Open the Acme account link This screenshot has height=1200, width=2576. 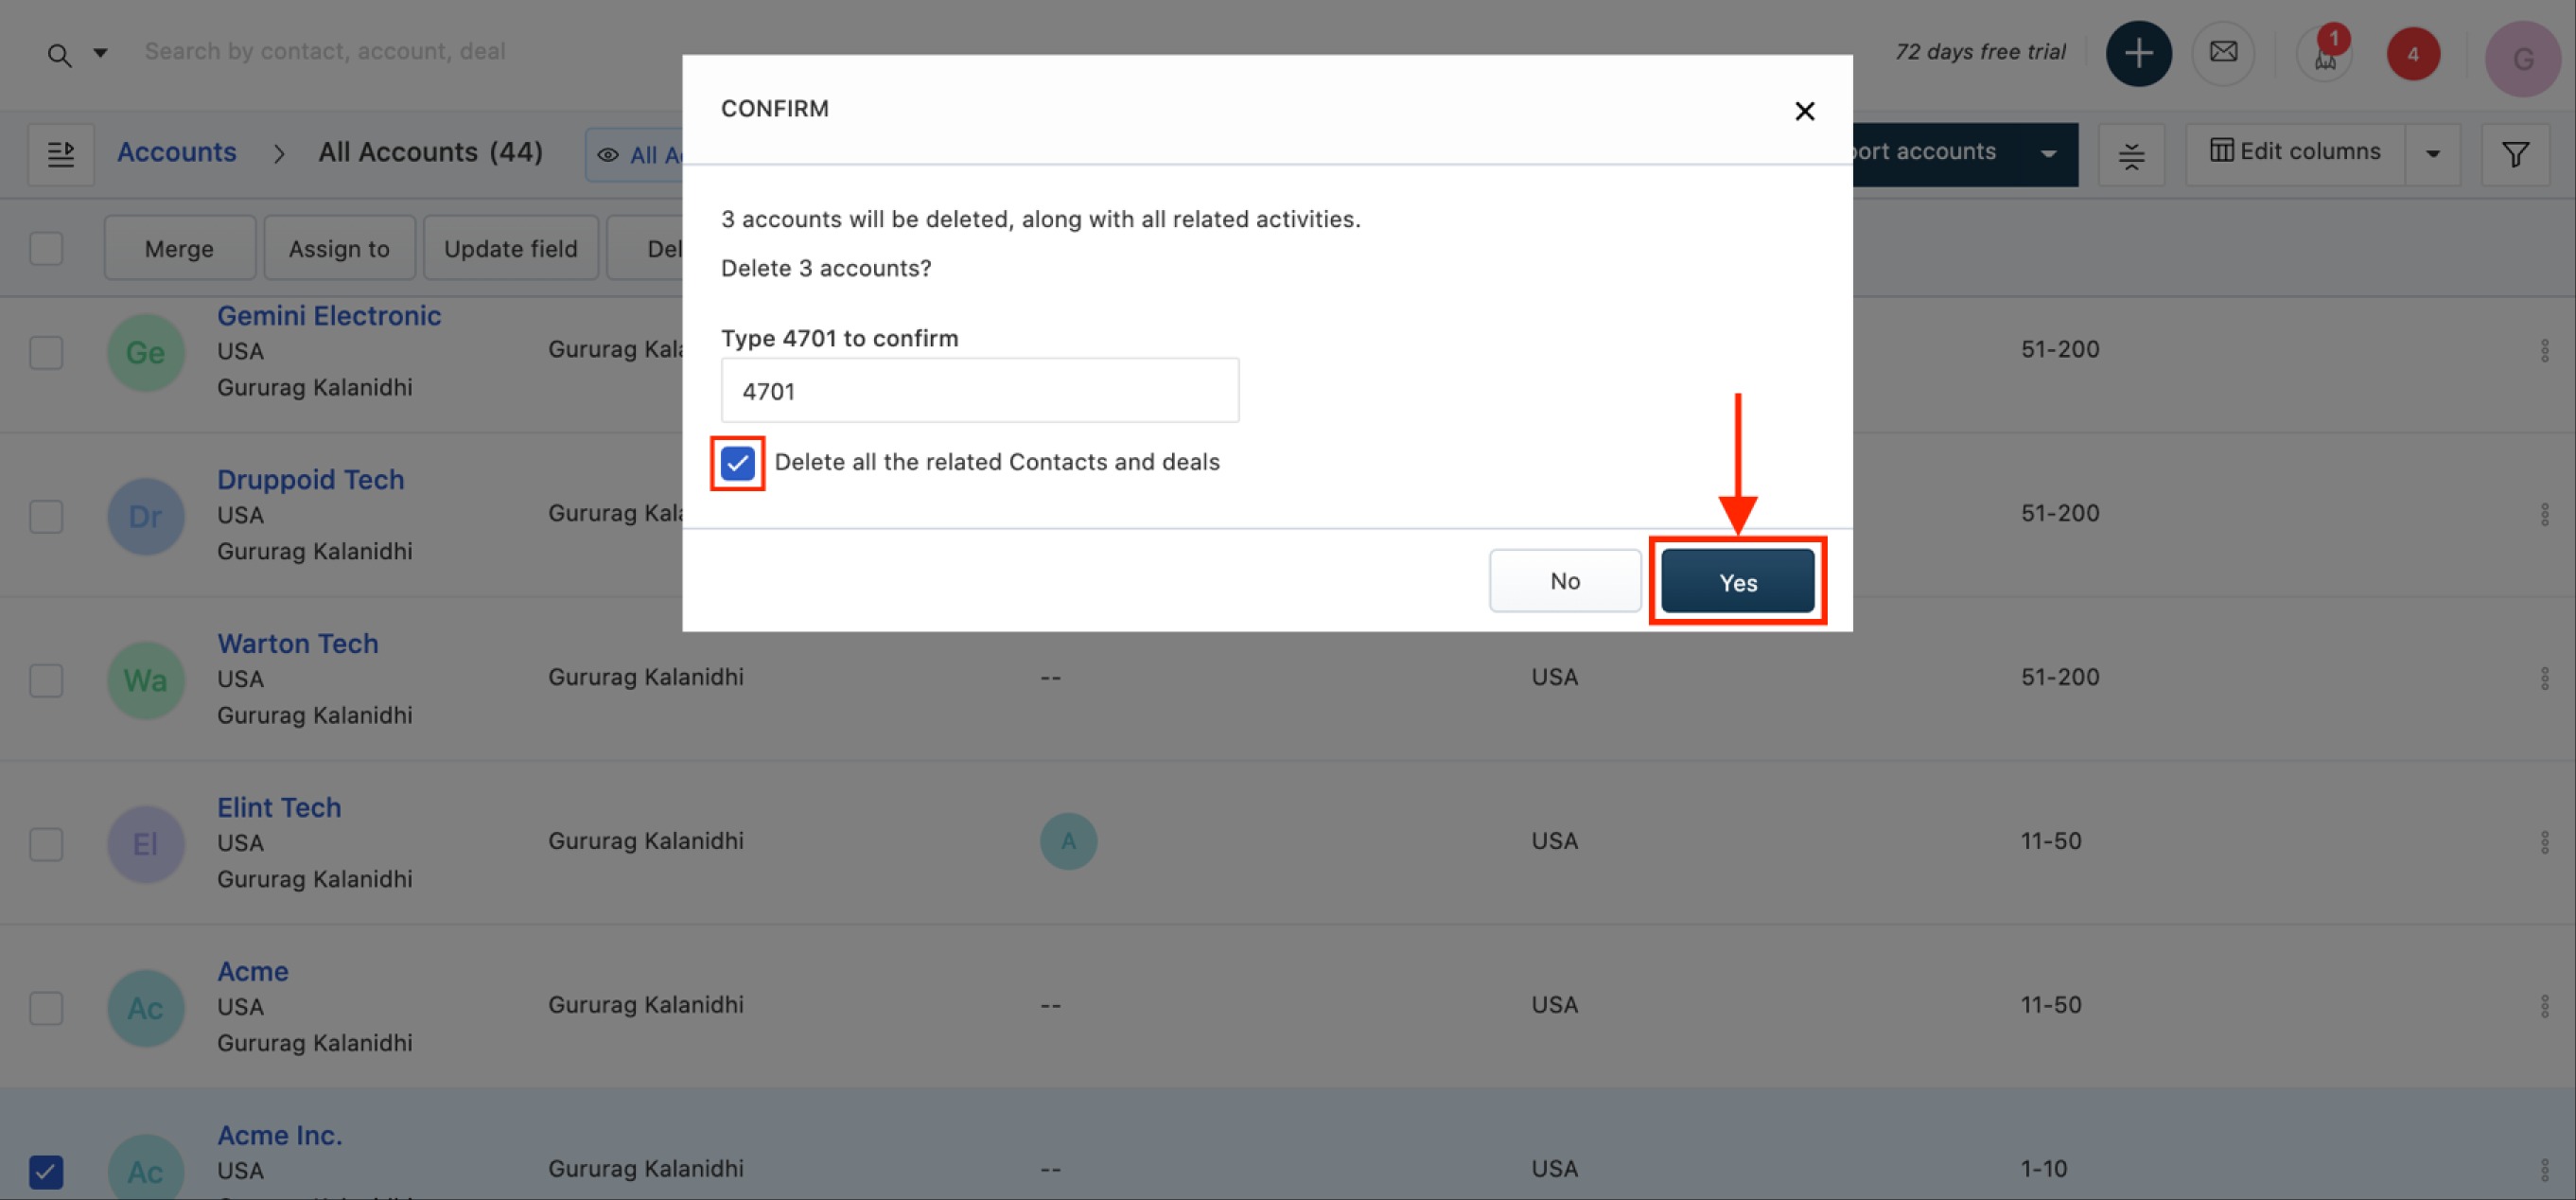click(253, 971)
